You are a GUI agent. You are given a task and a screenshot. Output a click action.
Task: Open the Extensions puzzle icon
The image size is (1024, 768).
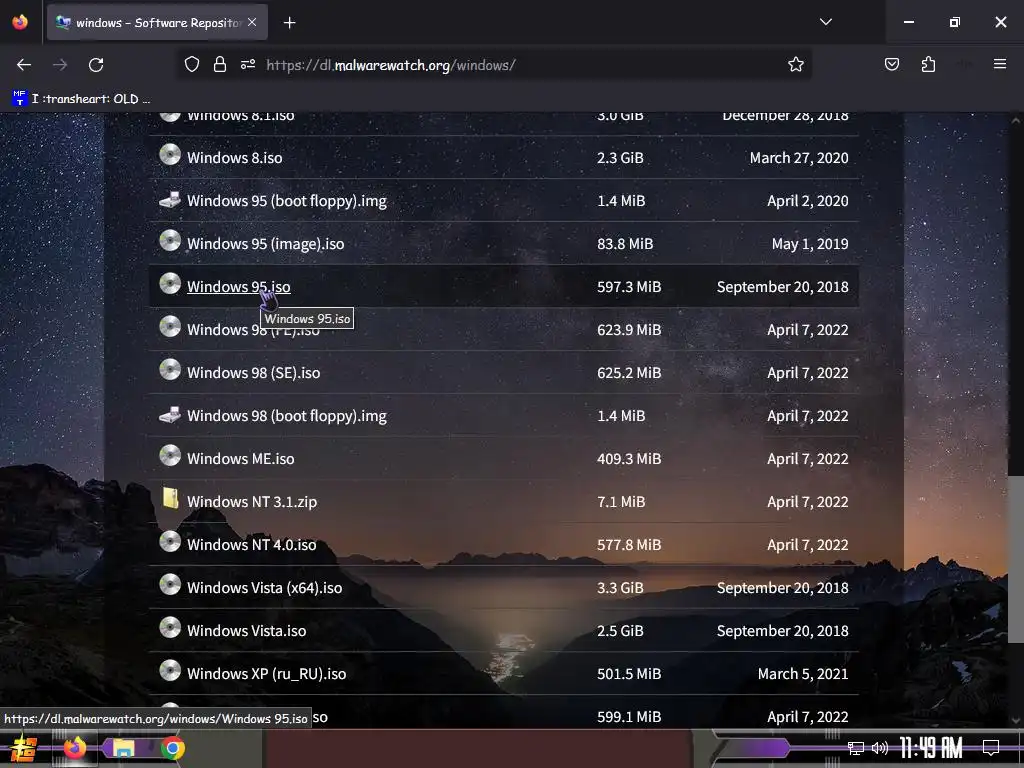pos(928,64)
